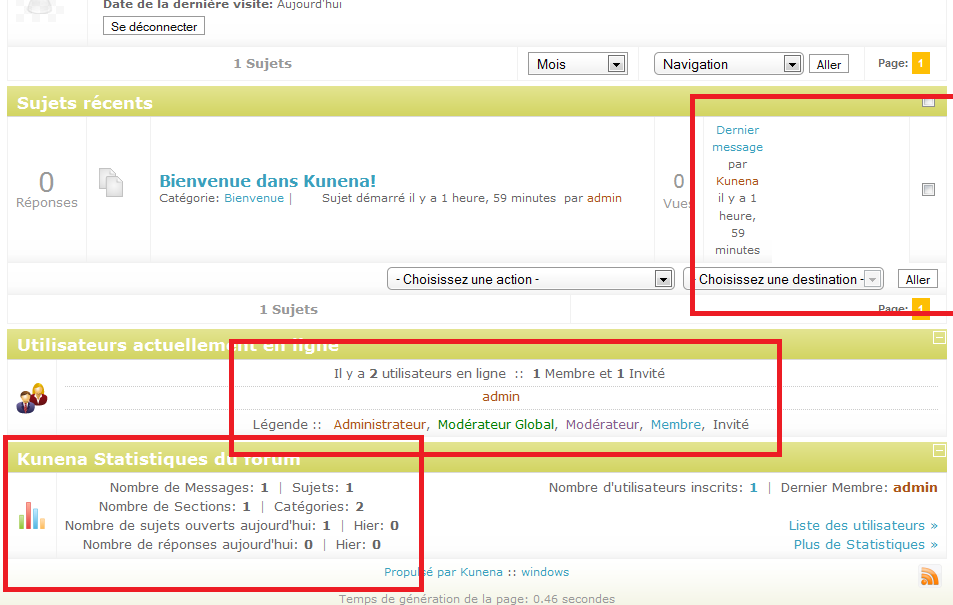953x605 pixels.
Task: Click the forum statistics bar chart icon
Action: tap(31, 516)
